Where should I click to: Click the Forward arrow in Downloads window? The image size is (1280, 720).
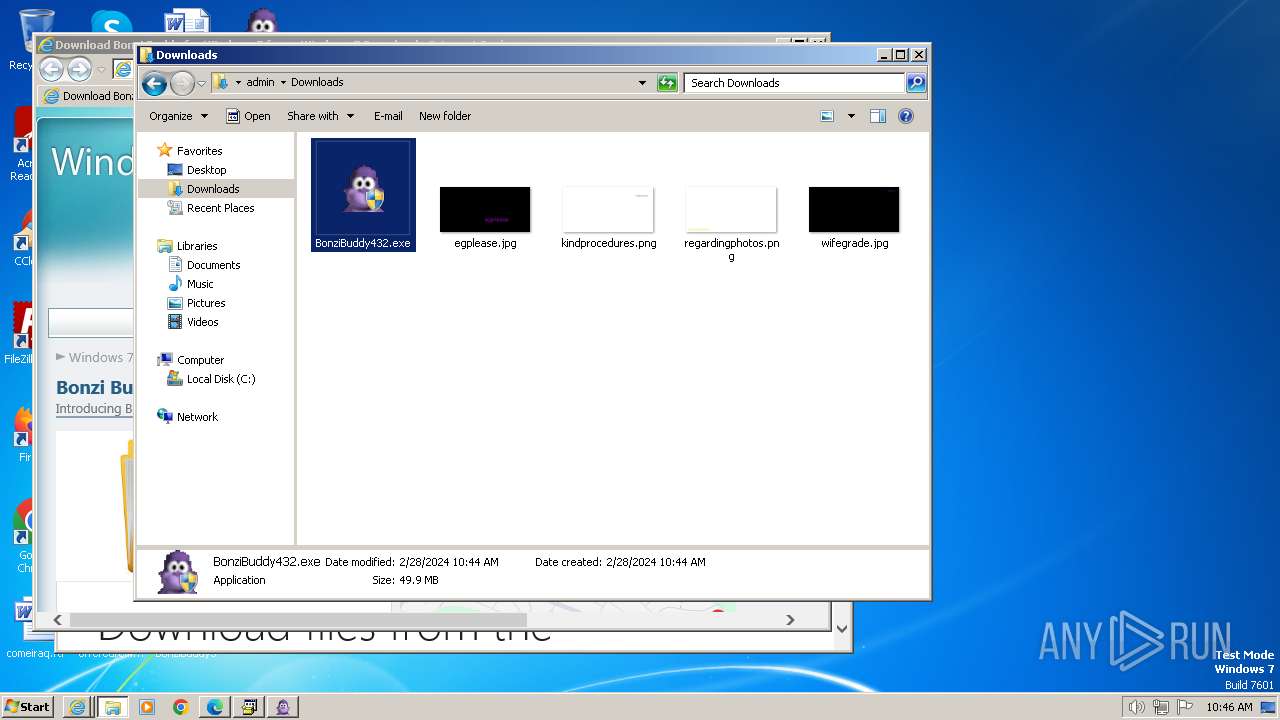click(x=182, y=83)
